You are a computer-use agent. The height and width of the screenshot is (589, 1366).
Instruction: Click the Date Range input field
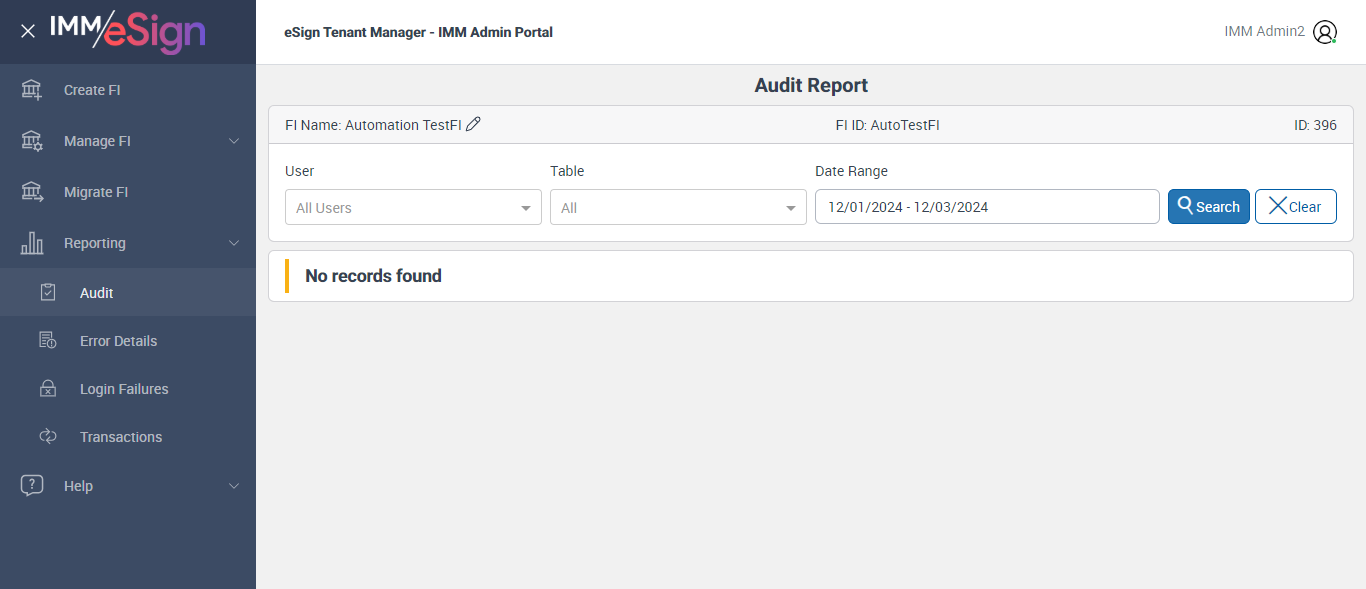click(x=986, y=207)
